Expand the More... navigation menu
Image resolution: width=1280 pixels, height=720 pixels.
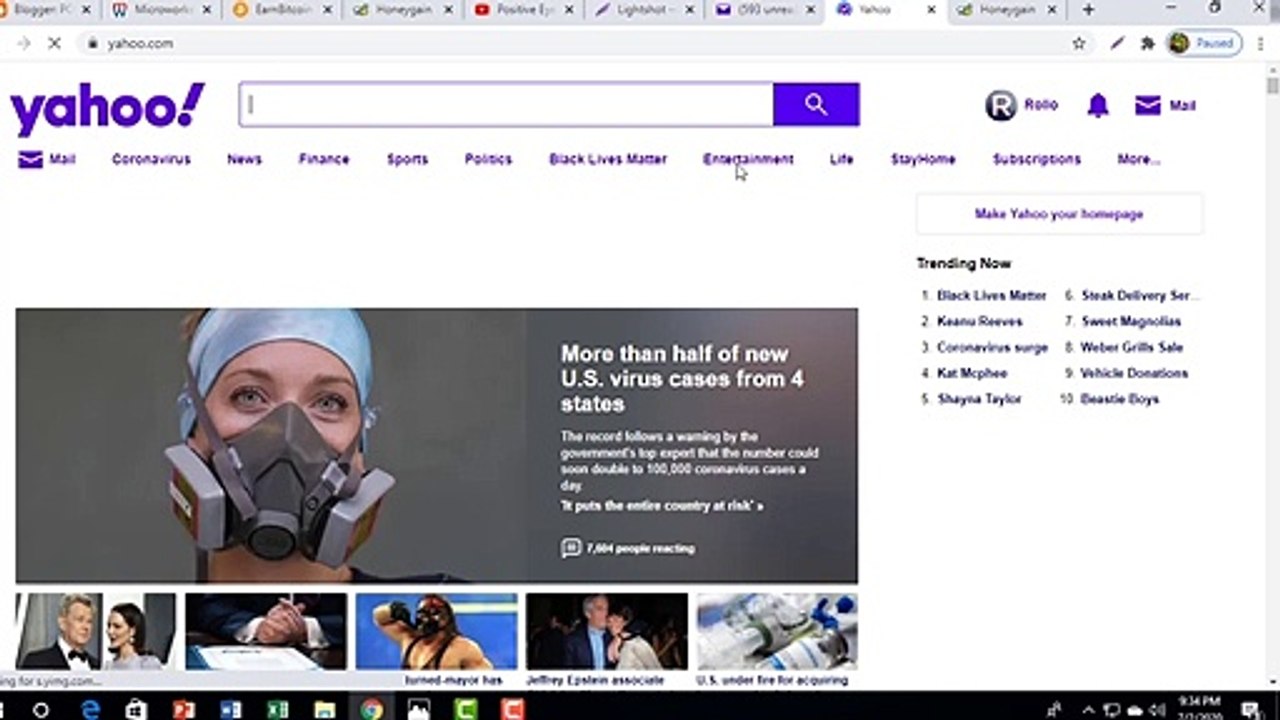tap(1139, 159)
